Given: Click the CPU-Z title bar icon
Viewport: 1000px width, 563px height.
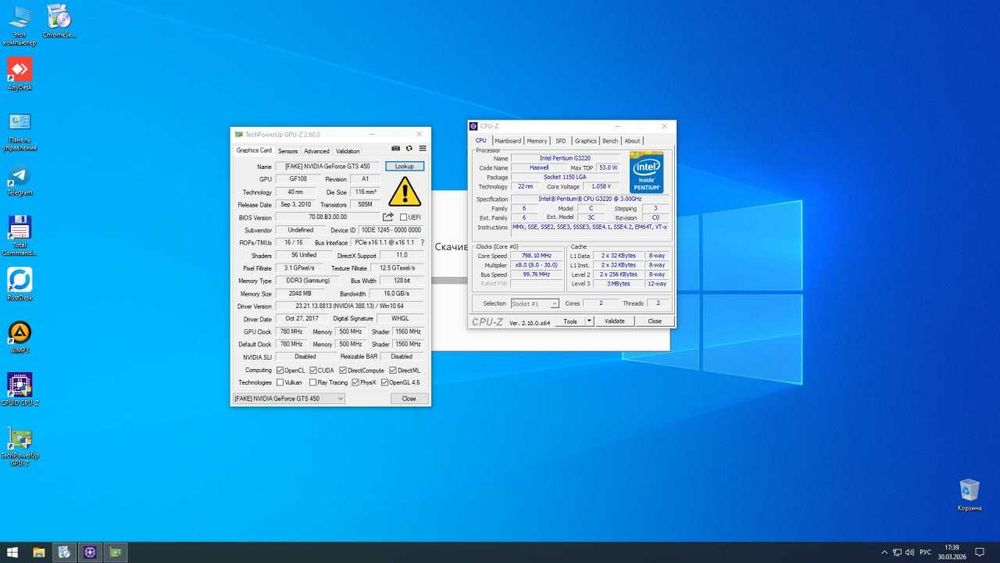Looking at the screenshot, I should click(473, 126).
